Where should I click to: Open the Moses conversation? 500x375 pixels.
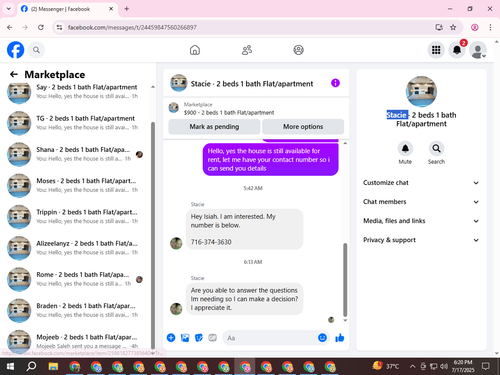(x=77, y=185)
